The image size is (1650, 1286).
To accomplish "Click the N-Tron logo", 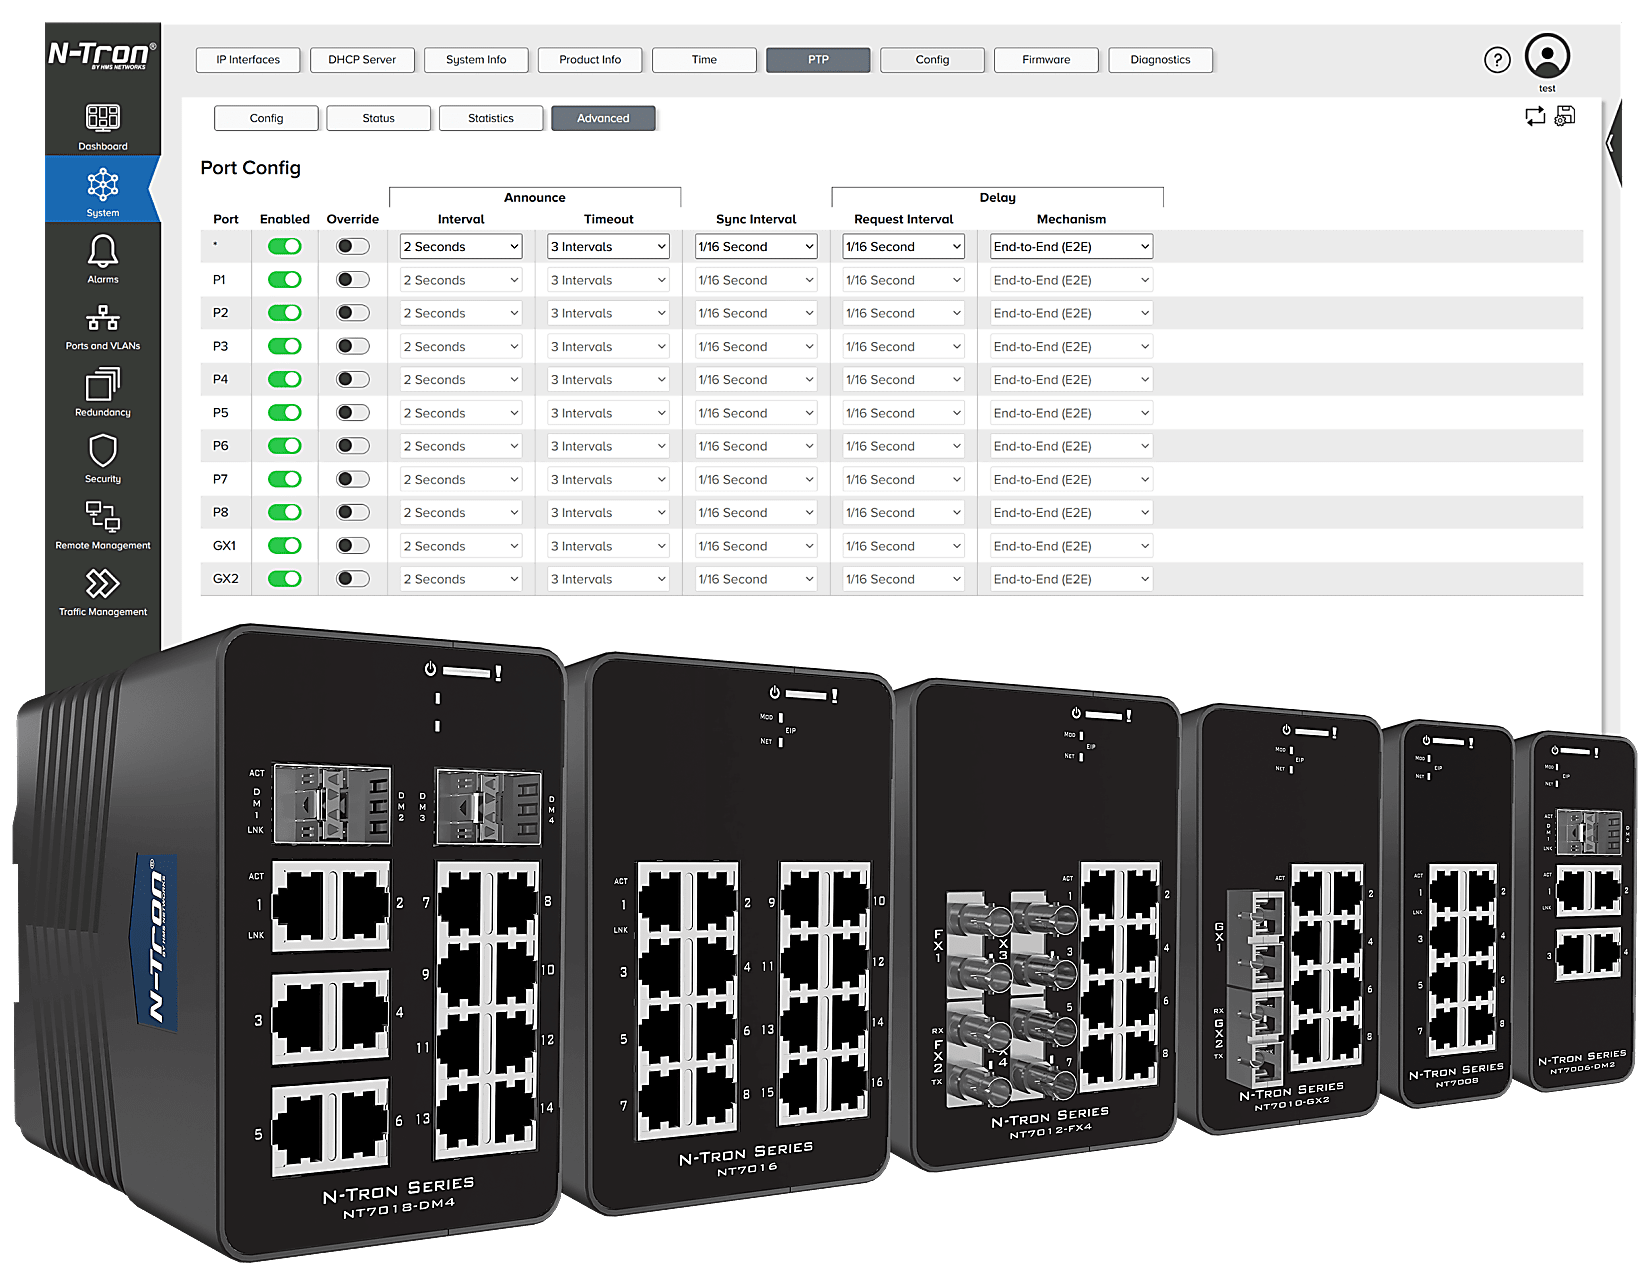I will pyautogui.click(x=102, y=54).
